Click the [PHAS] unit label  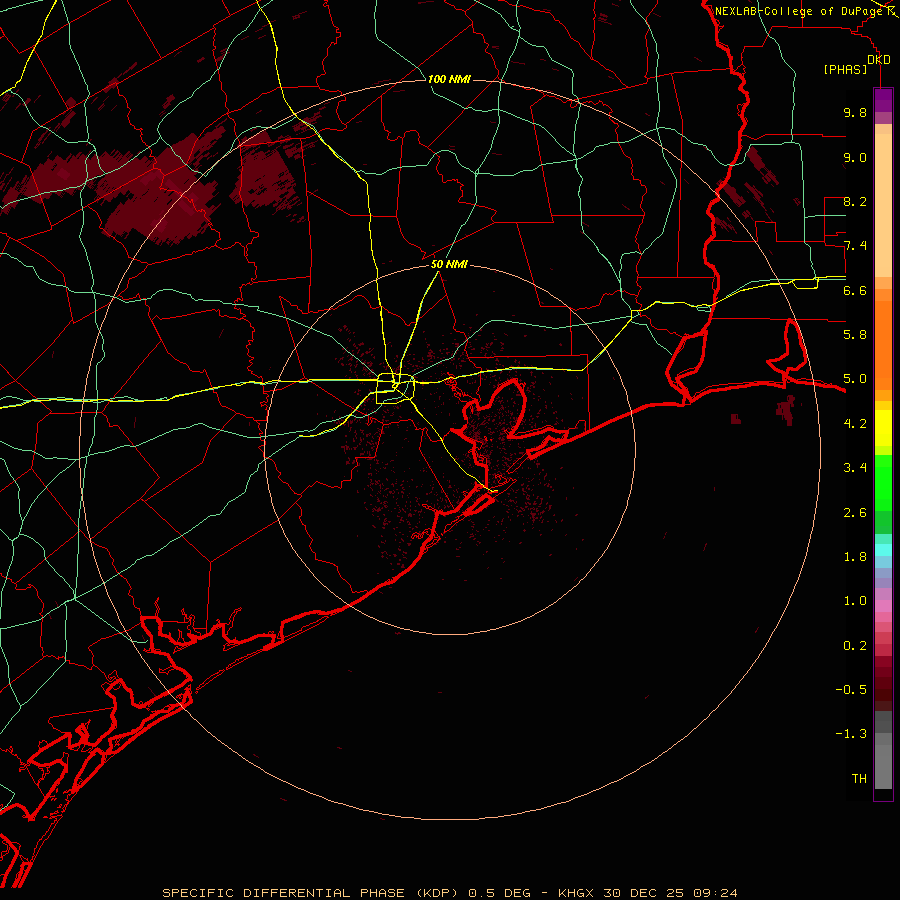tap(845, 70)
